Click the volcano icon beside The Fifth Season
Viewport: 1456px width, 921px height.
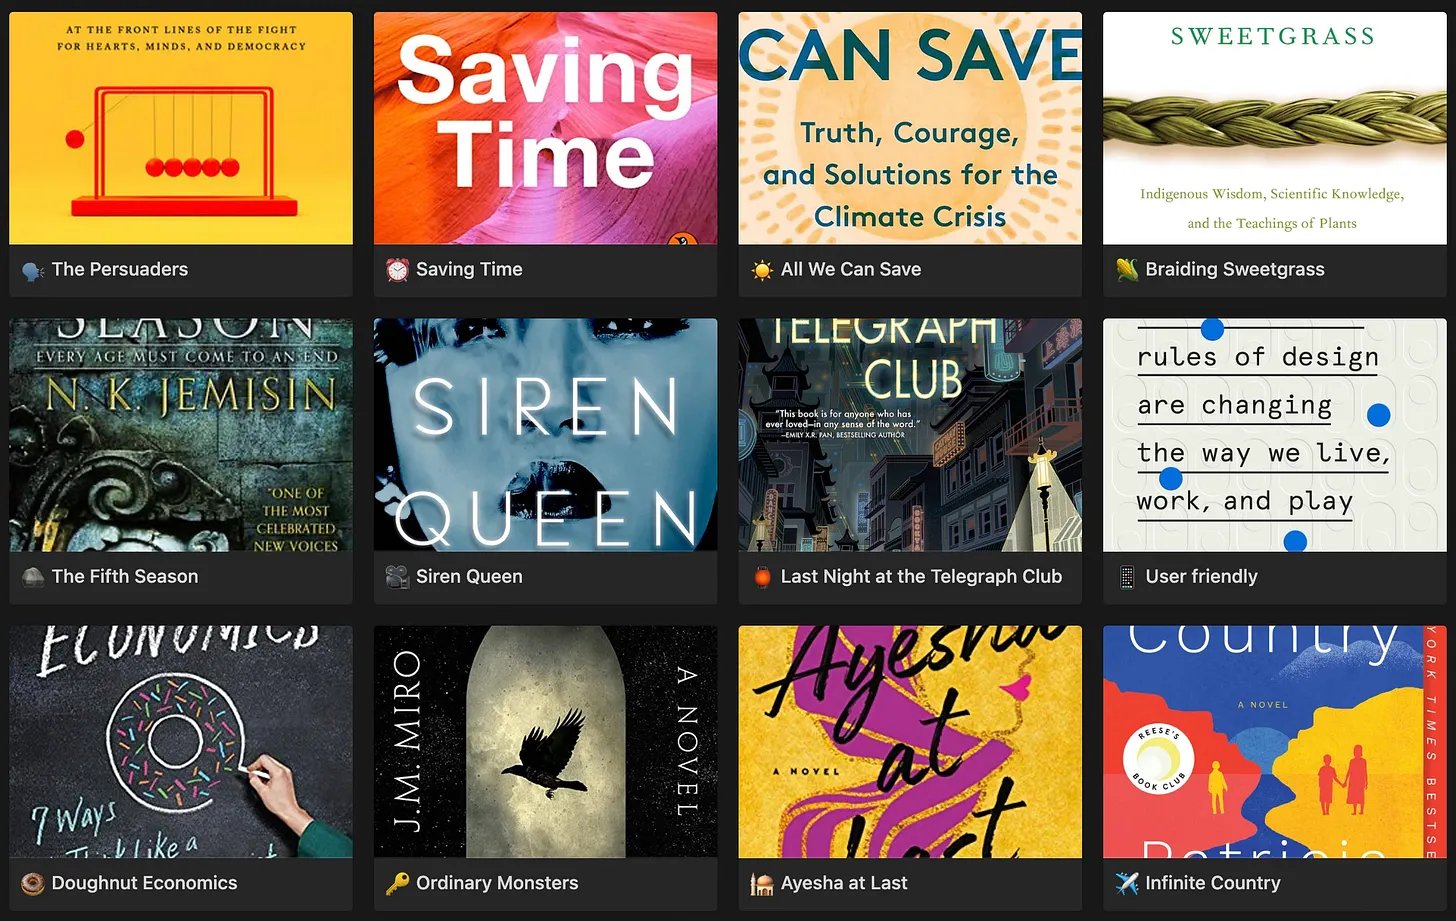click(x=33, y=577)
